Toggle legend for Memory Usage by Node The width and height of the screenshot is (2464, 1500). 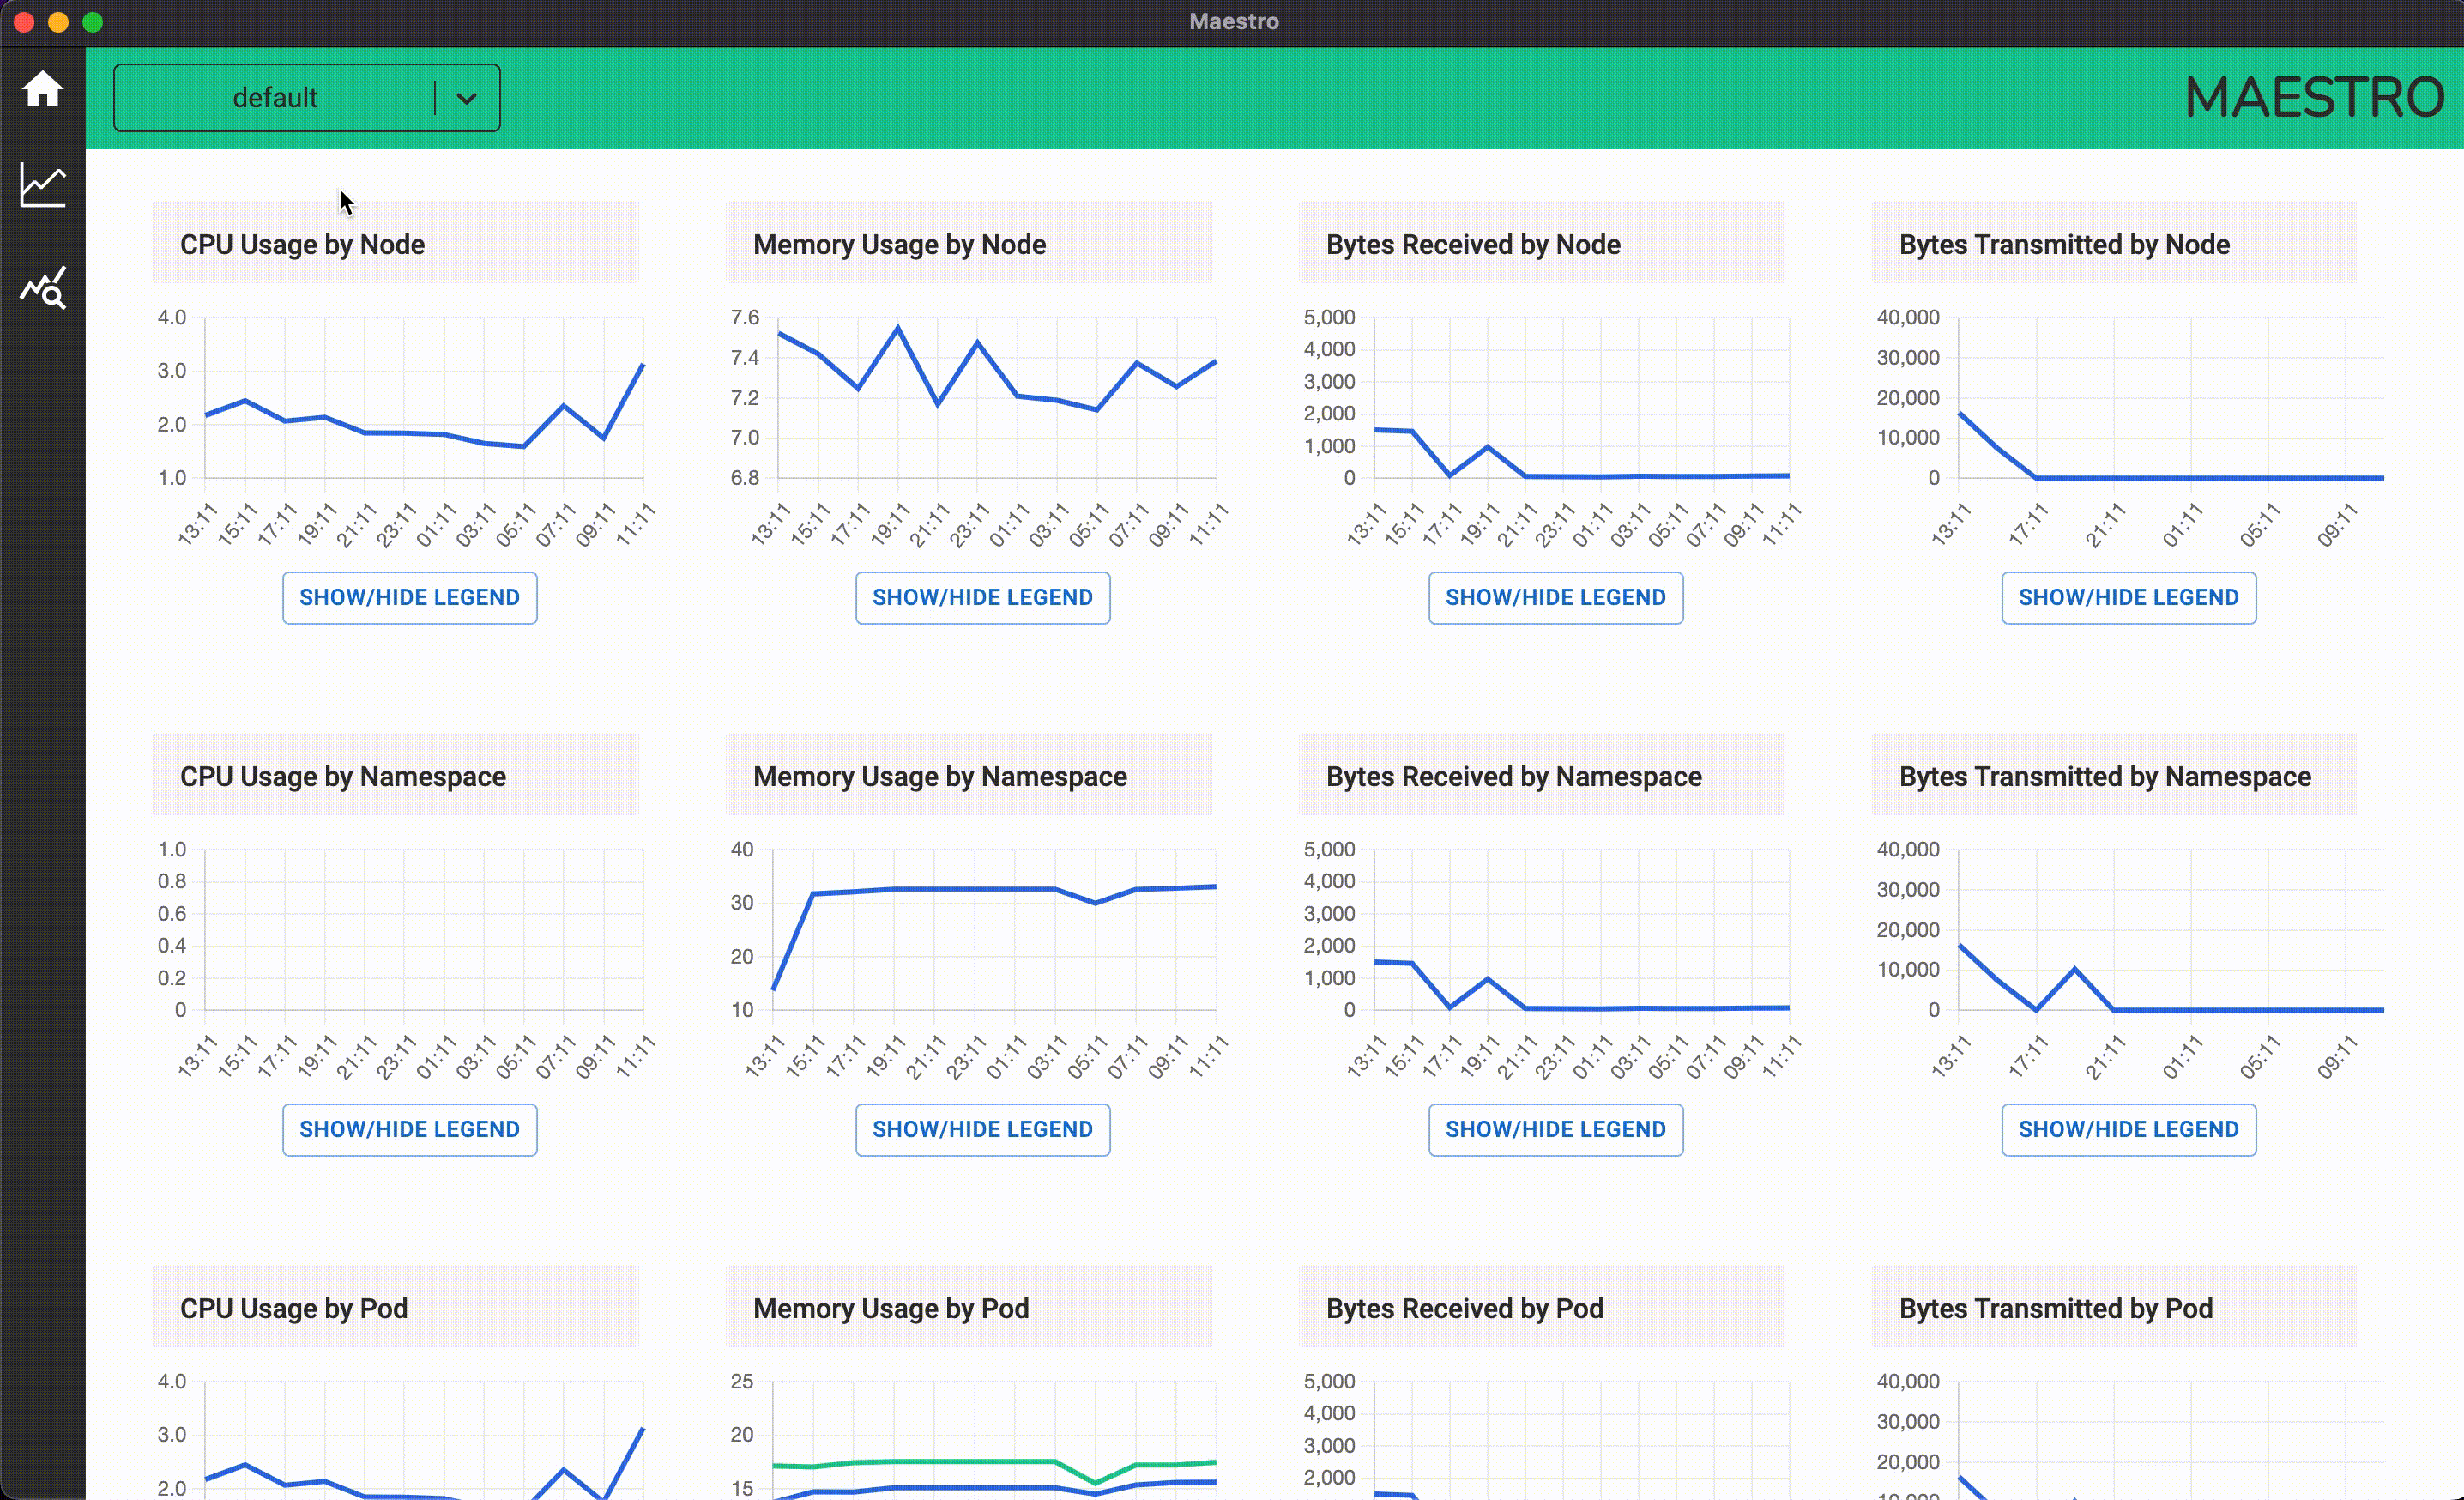(x=982, y=597)
